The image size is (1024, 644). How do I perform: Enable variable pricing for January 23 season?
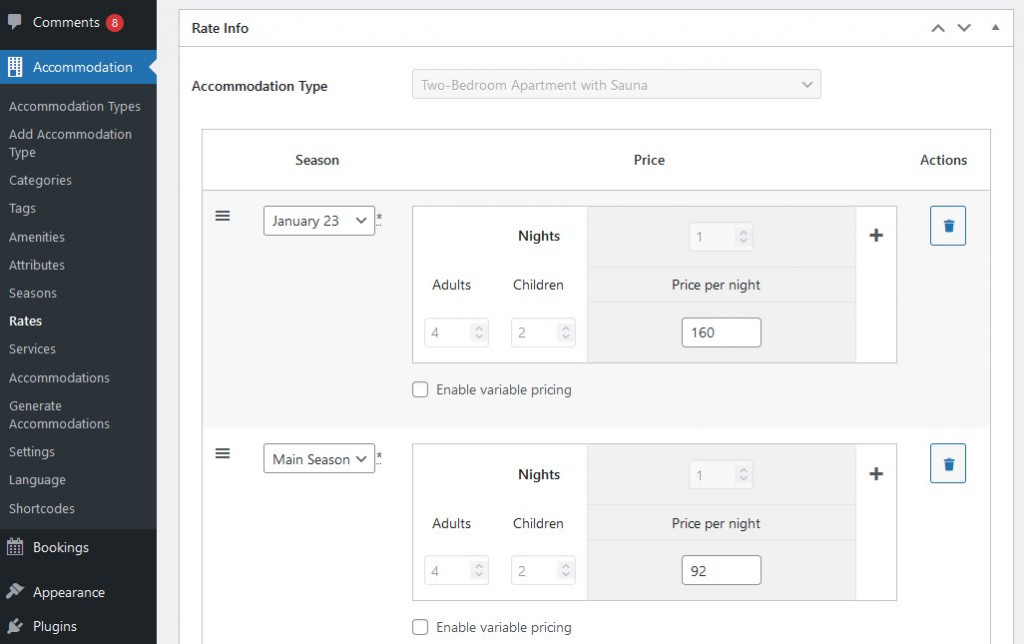pyautogui.click(x=421, y=390)
